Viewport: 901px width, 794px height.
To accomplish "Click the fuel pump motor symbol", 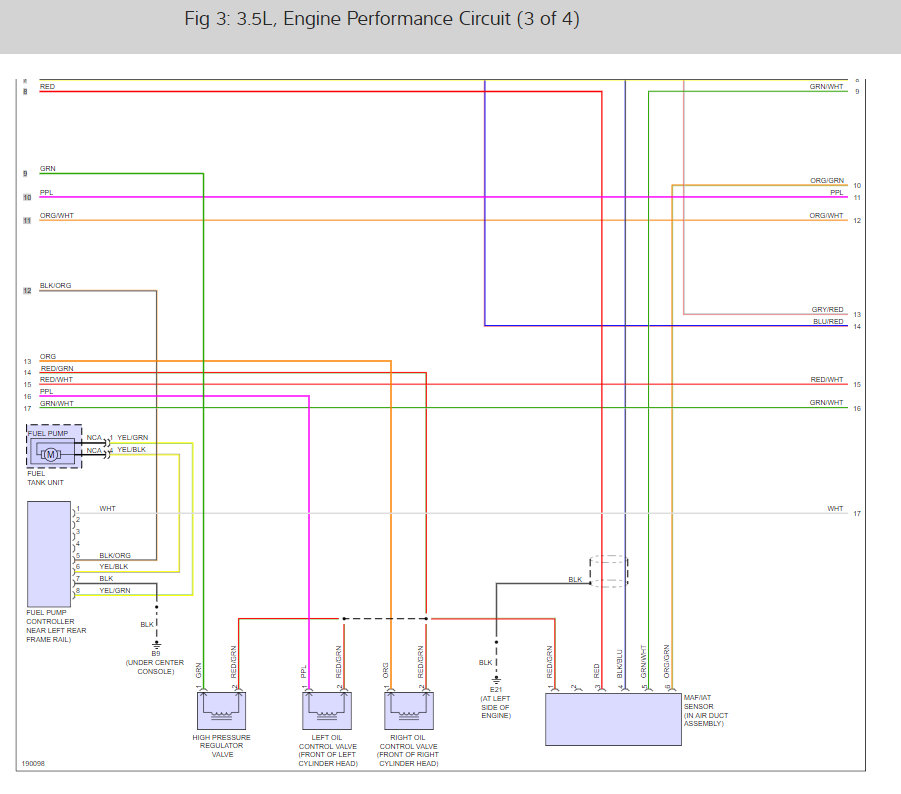I will point(51,454).
